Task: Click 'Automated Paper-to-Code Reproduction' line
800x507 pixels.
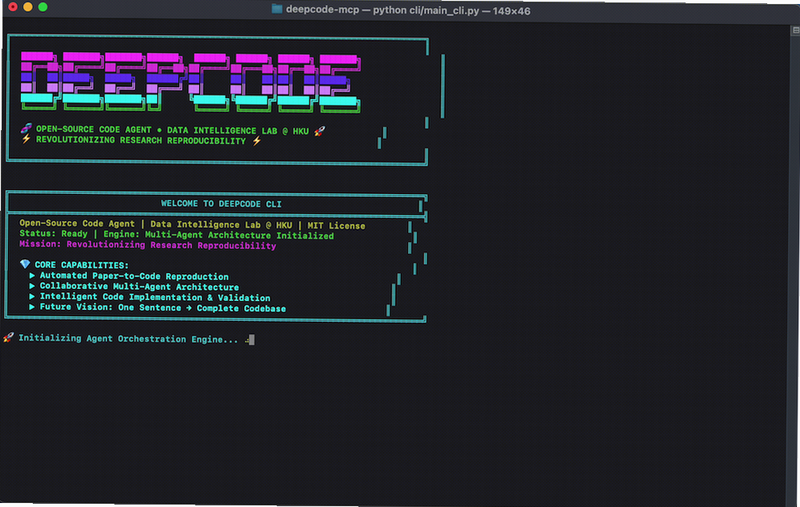Action: (x=134, y=276)
